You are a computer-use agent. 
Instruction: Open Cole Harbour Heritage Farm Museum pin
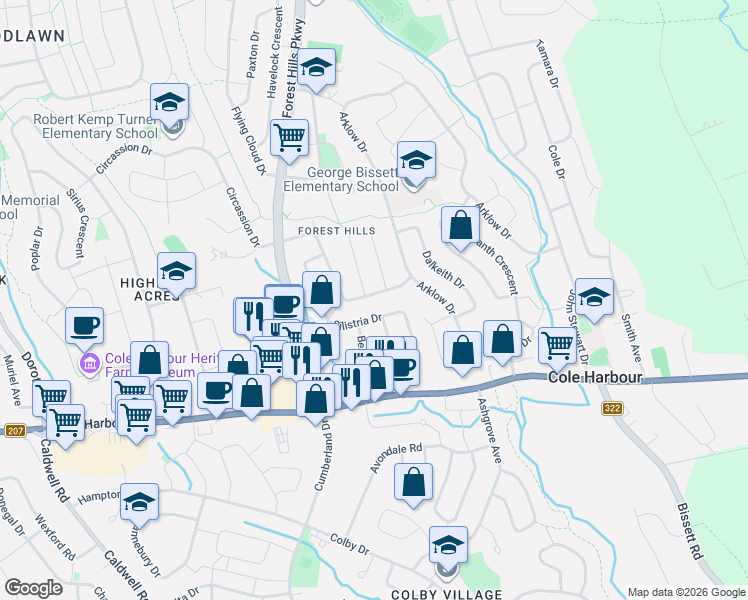click(x=90, y=365)
